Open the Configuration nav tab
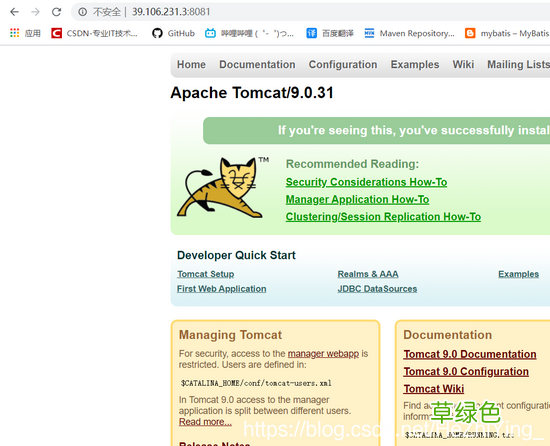The height and width of the screenshot is (446, 550). click(x=343, y=65)
